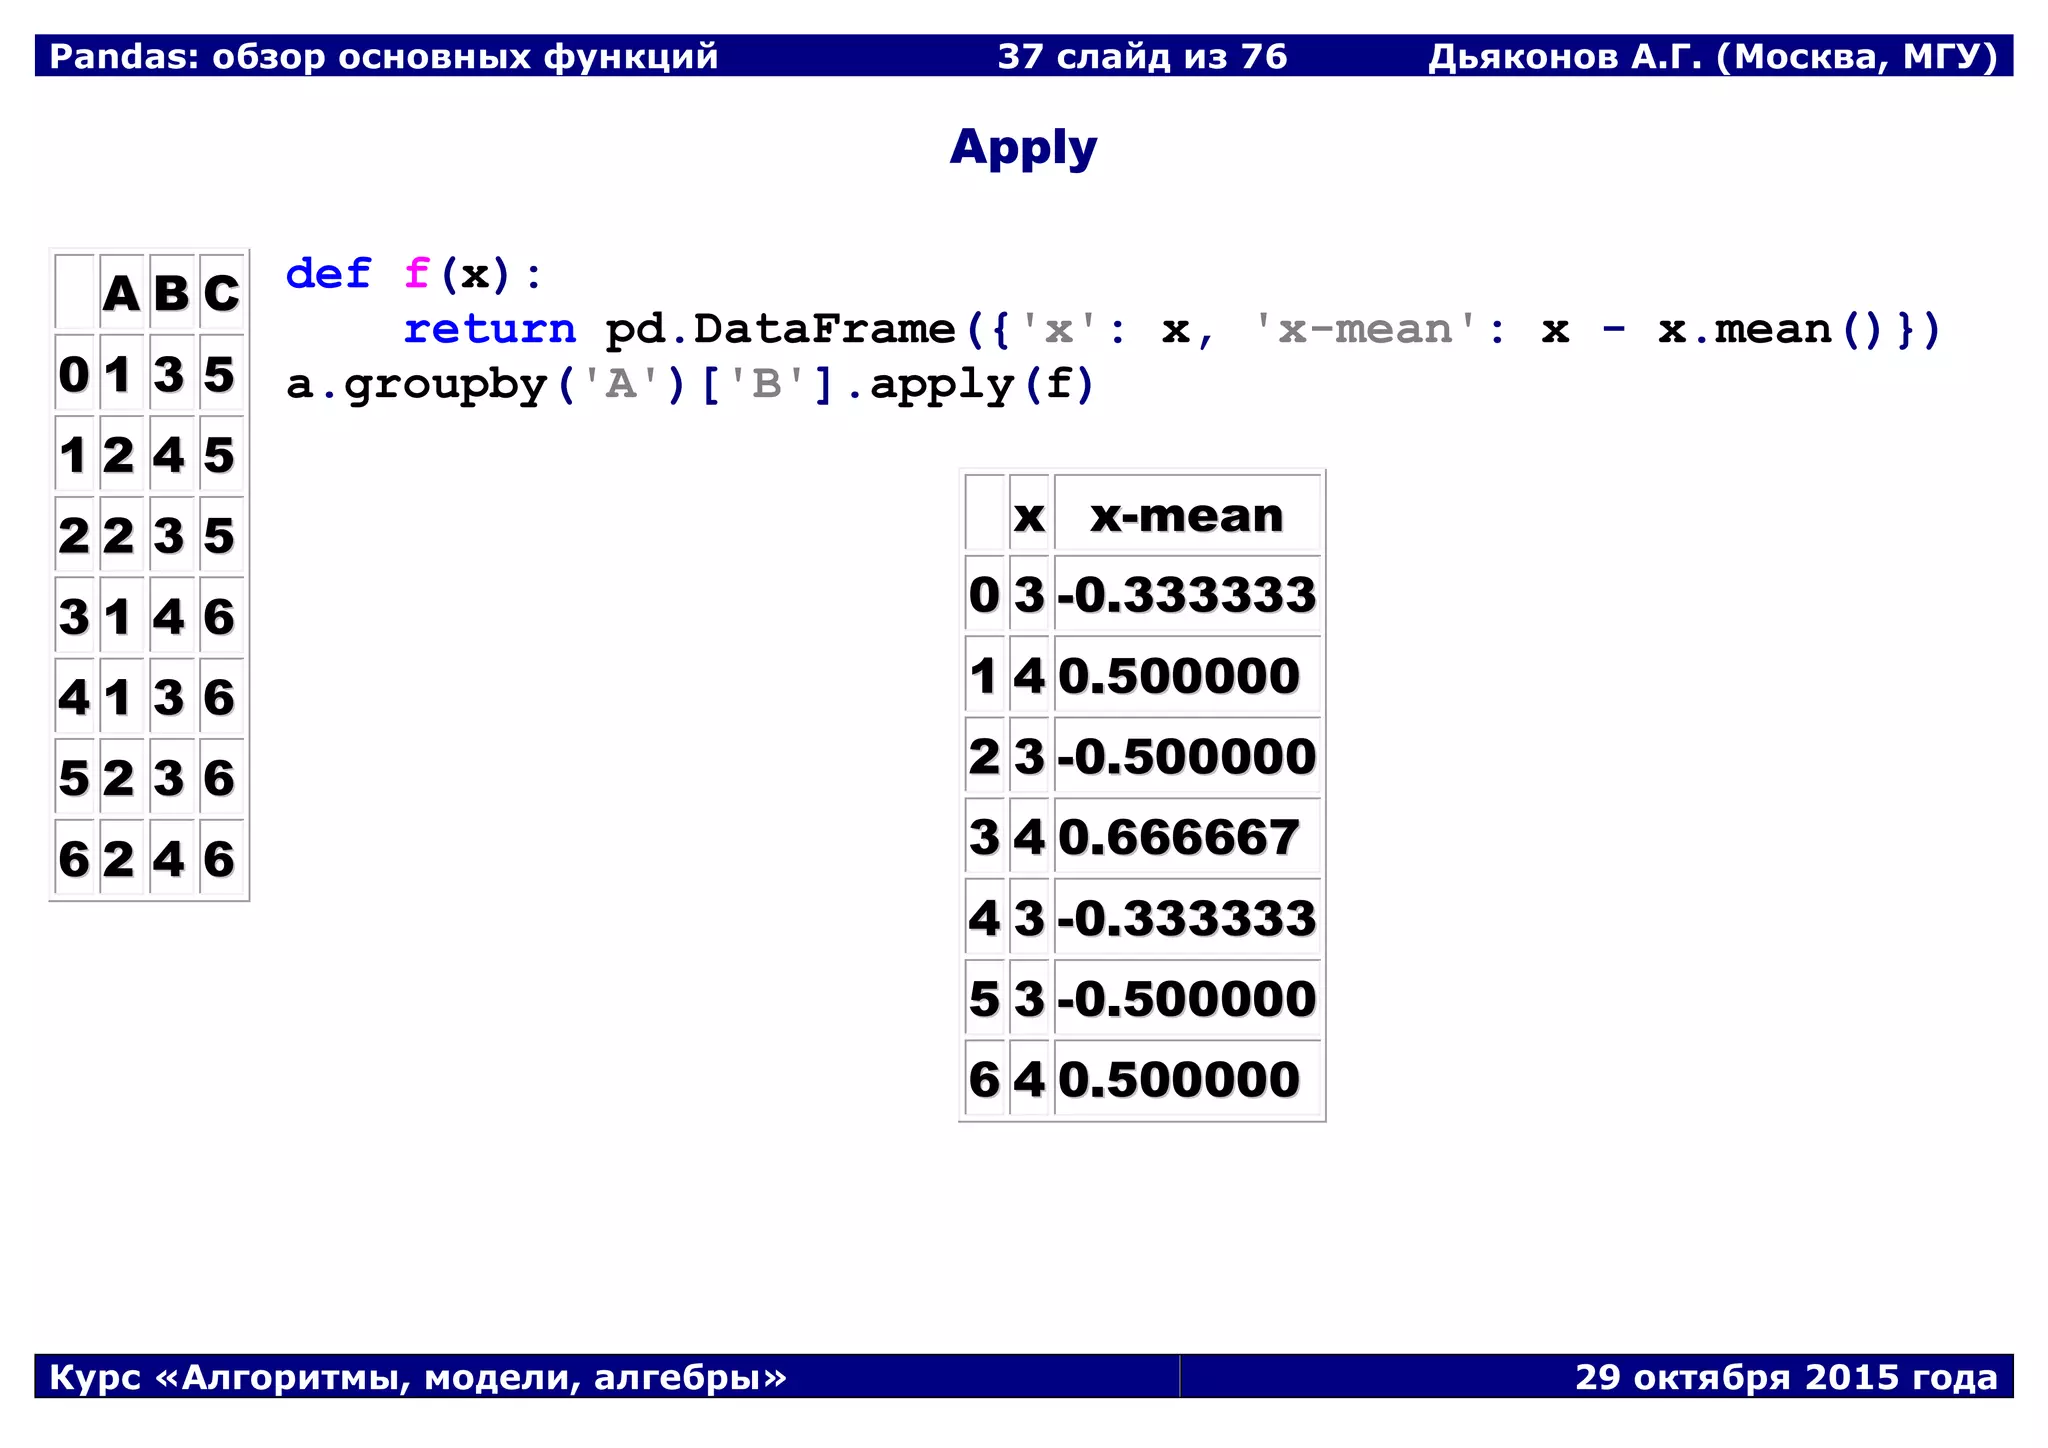This screenshot has width=2048, height=1448.
Task: Click column header 'C' in left table
Action: (x=221, y=293)
